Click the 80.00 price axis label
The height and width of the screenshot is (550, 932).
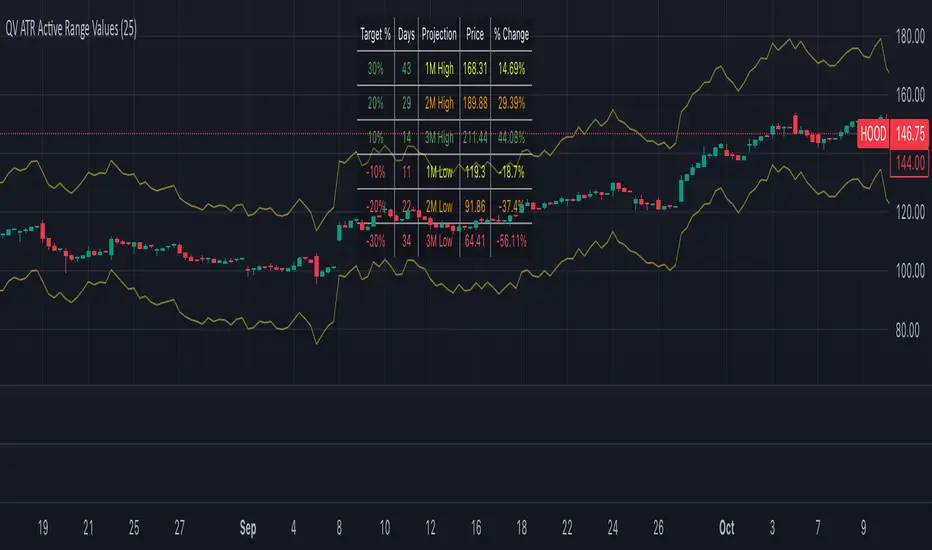tap(907, 330)
